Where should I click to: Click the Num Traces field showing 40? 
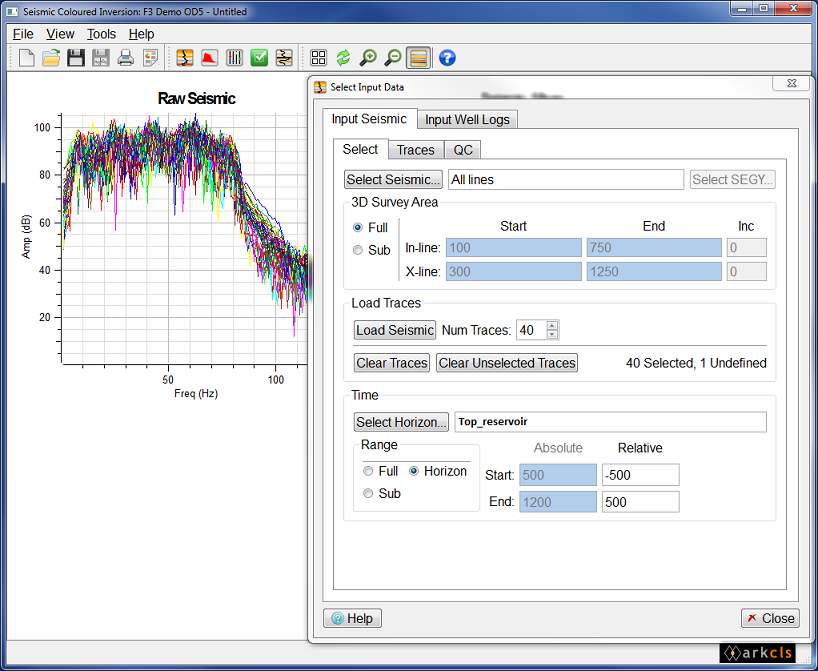[531, 330]
